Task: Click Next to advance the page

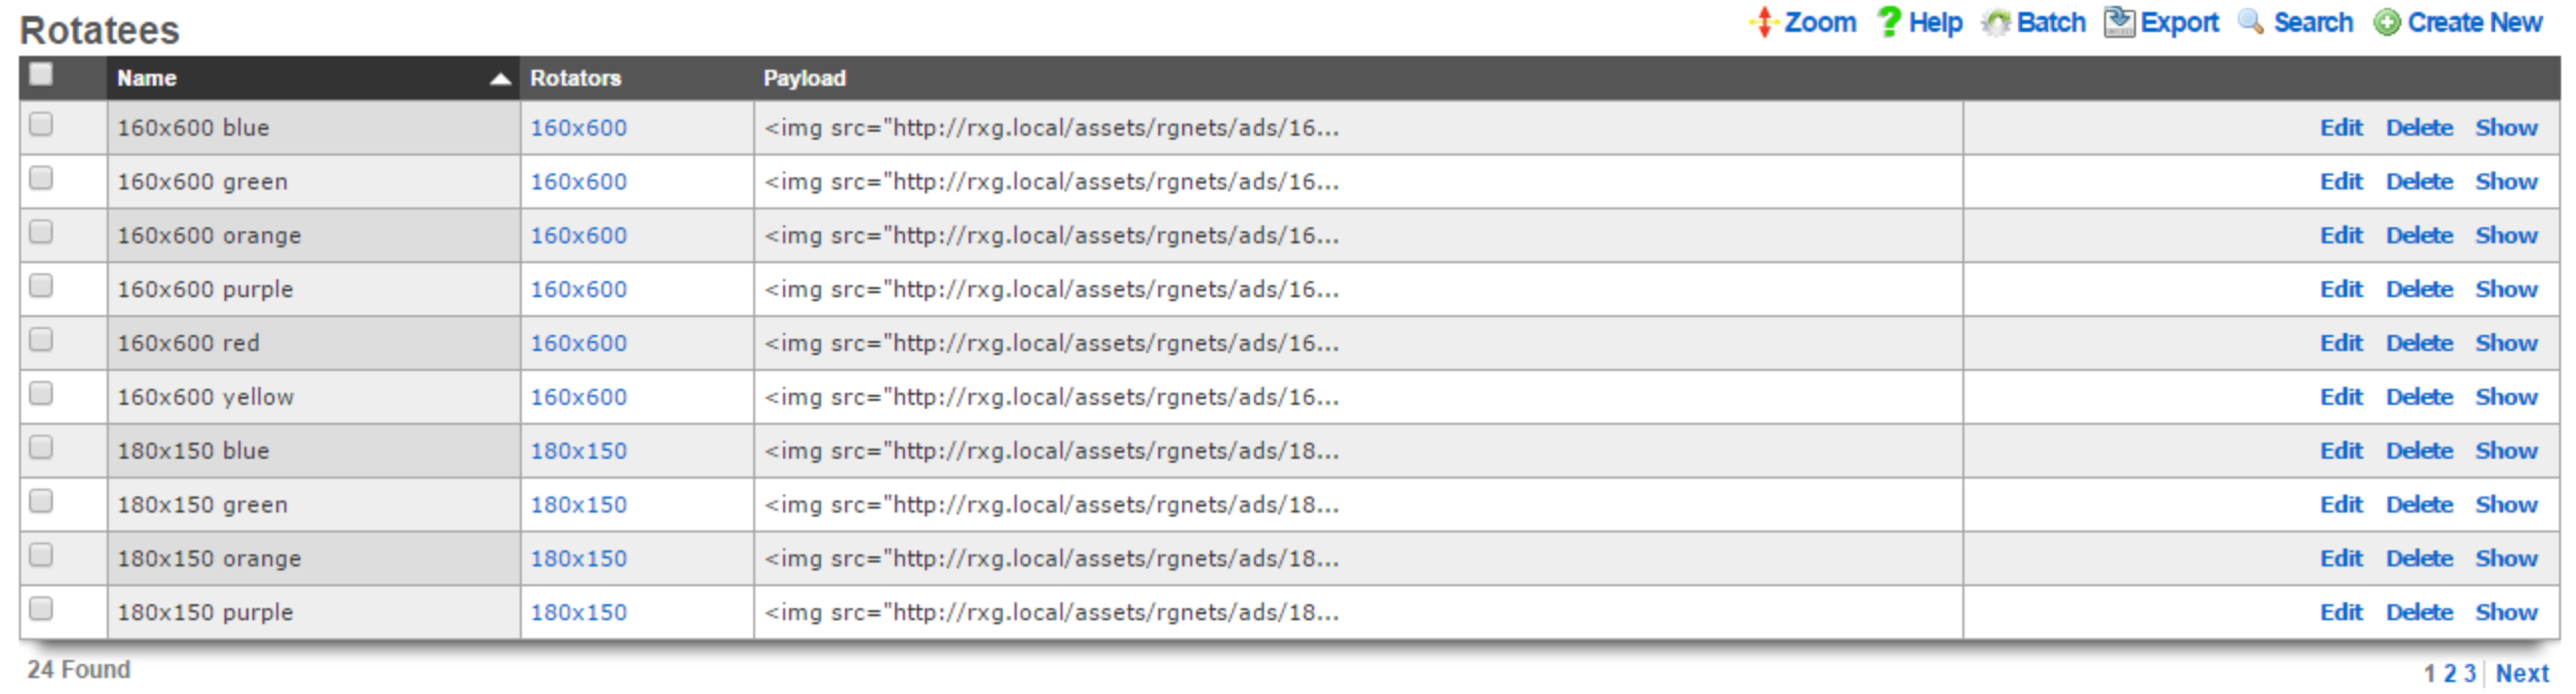Action: click(2521, 674)
